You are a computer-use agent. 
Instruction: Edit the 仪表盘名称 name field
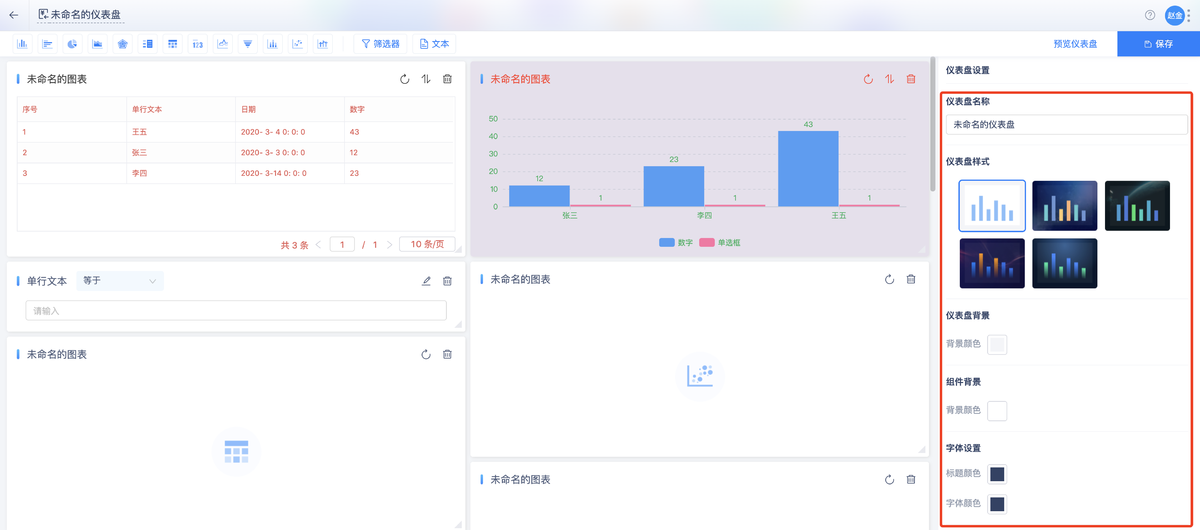1066,125
